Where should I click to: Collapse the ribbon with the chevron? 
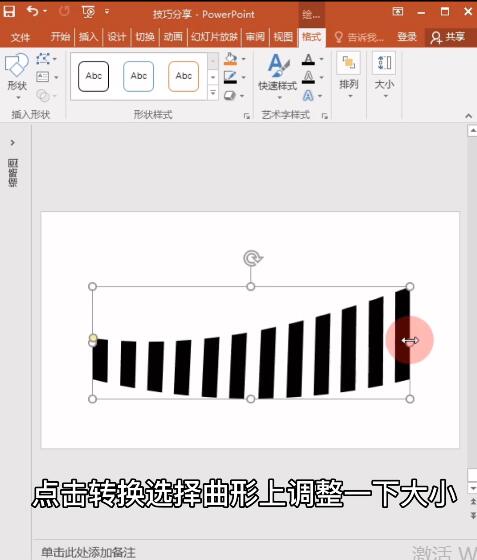tap(468, 116)
